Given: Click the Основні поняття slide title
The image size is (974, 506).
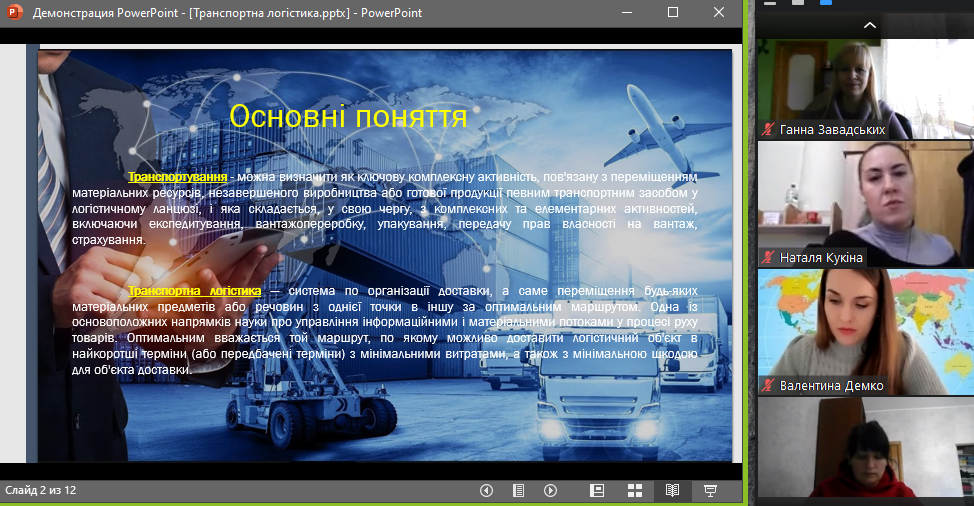Looking at the screenshot, I should (x=348, y=116).
